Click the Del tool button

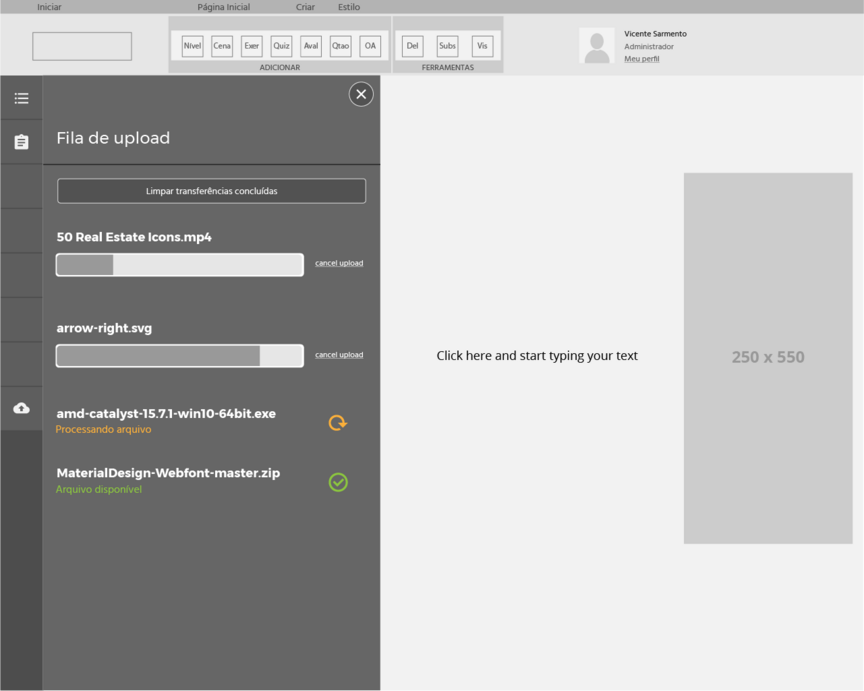pos(413,46)
